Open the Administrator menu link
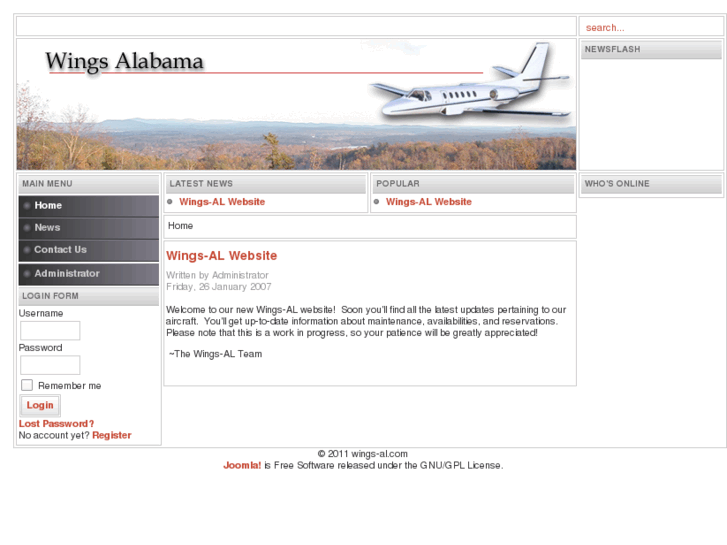This screenshot has height=545, width=727. click(x=89, y=274)
